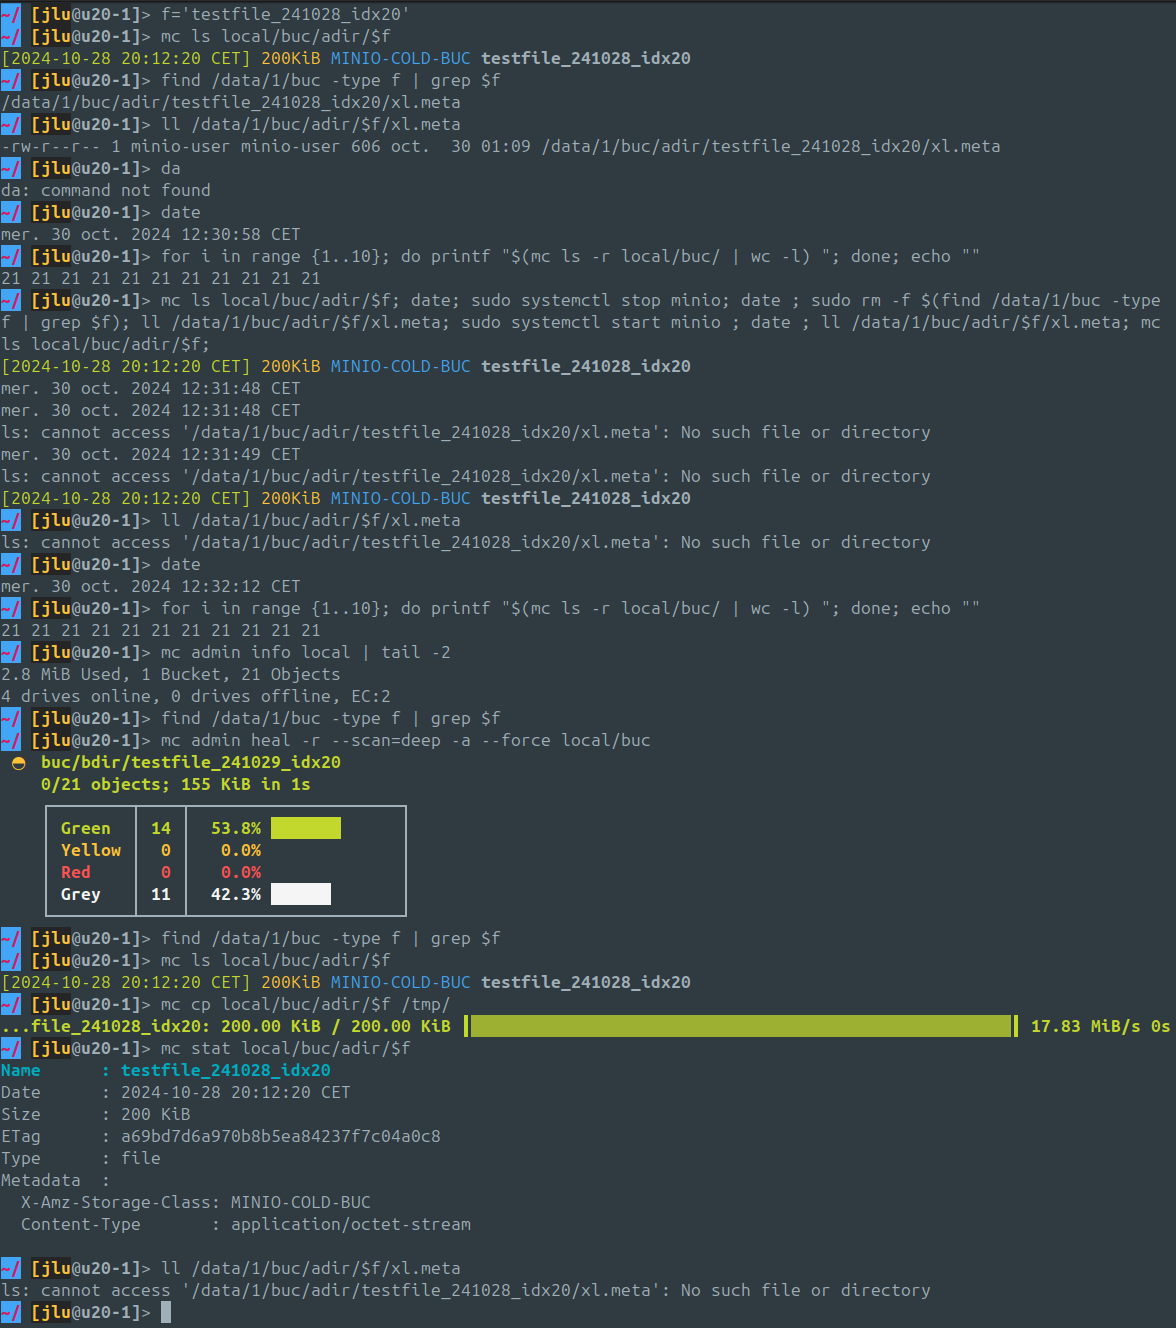Click the prompt icon next to the mc admin info command
The width and height of the screenshot is (1176, 1328).
[x=11, y=652]
